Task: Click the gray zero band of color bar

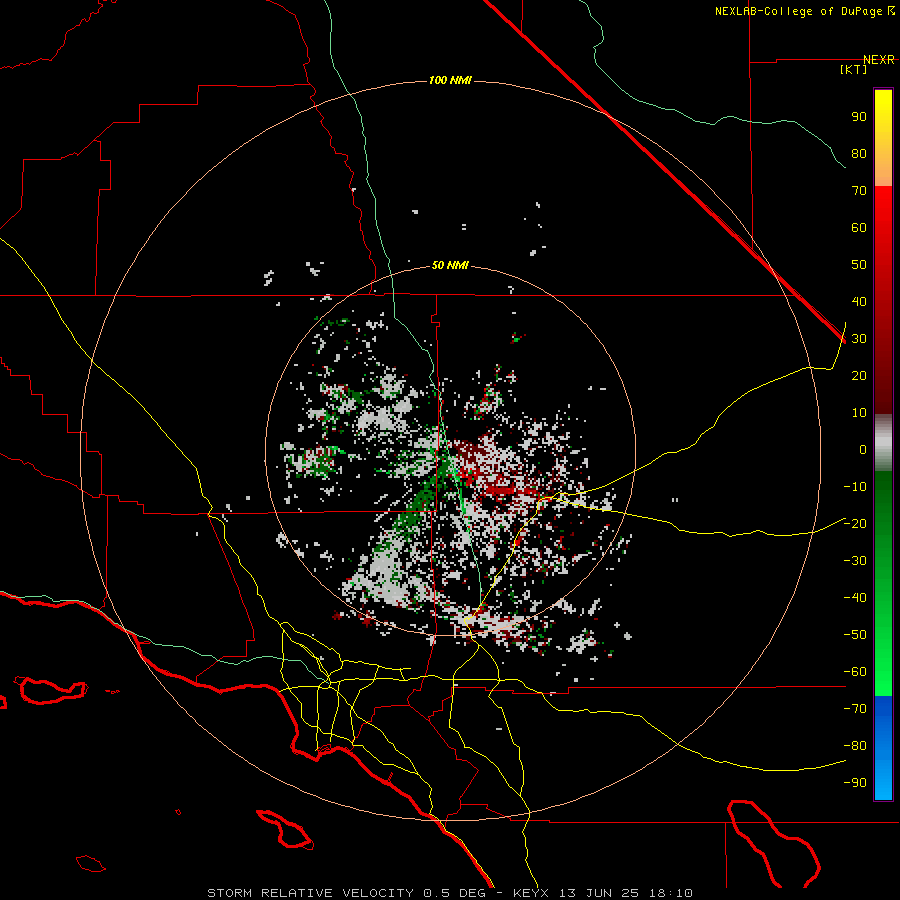Action: 883,443
